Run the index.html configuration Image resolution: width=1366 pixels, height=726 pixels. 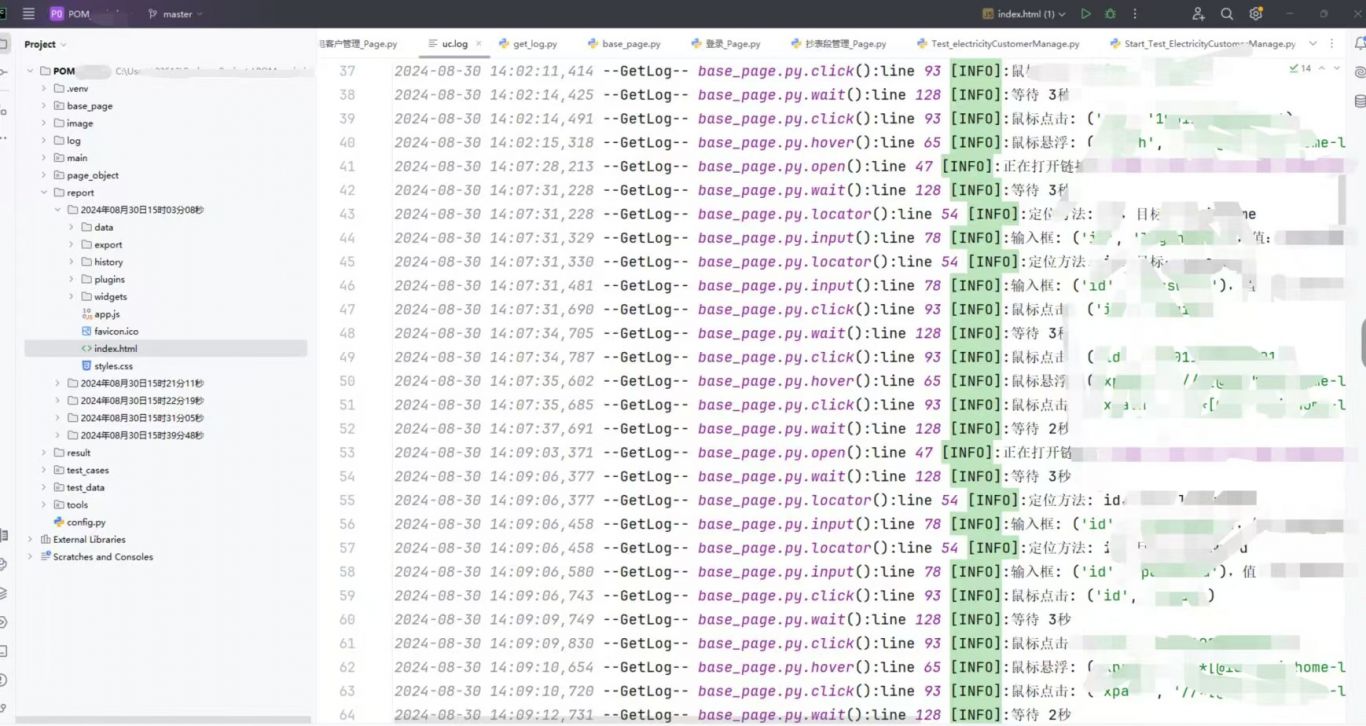1086,14
